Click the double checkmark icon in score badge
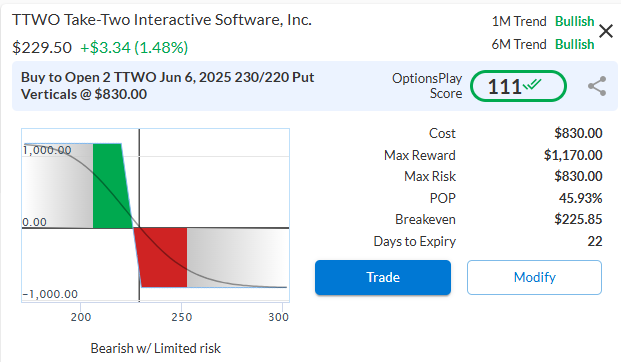The height and width of the screenshot is (362, 621). tap(532, 84)
